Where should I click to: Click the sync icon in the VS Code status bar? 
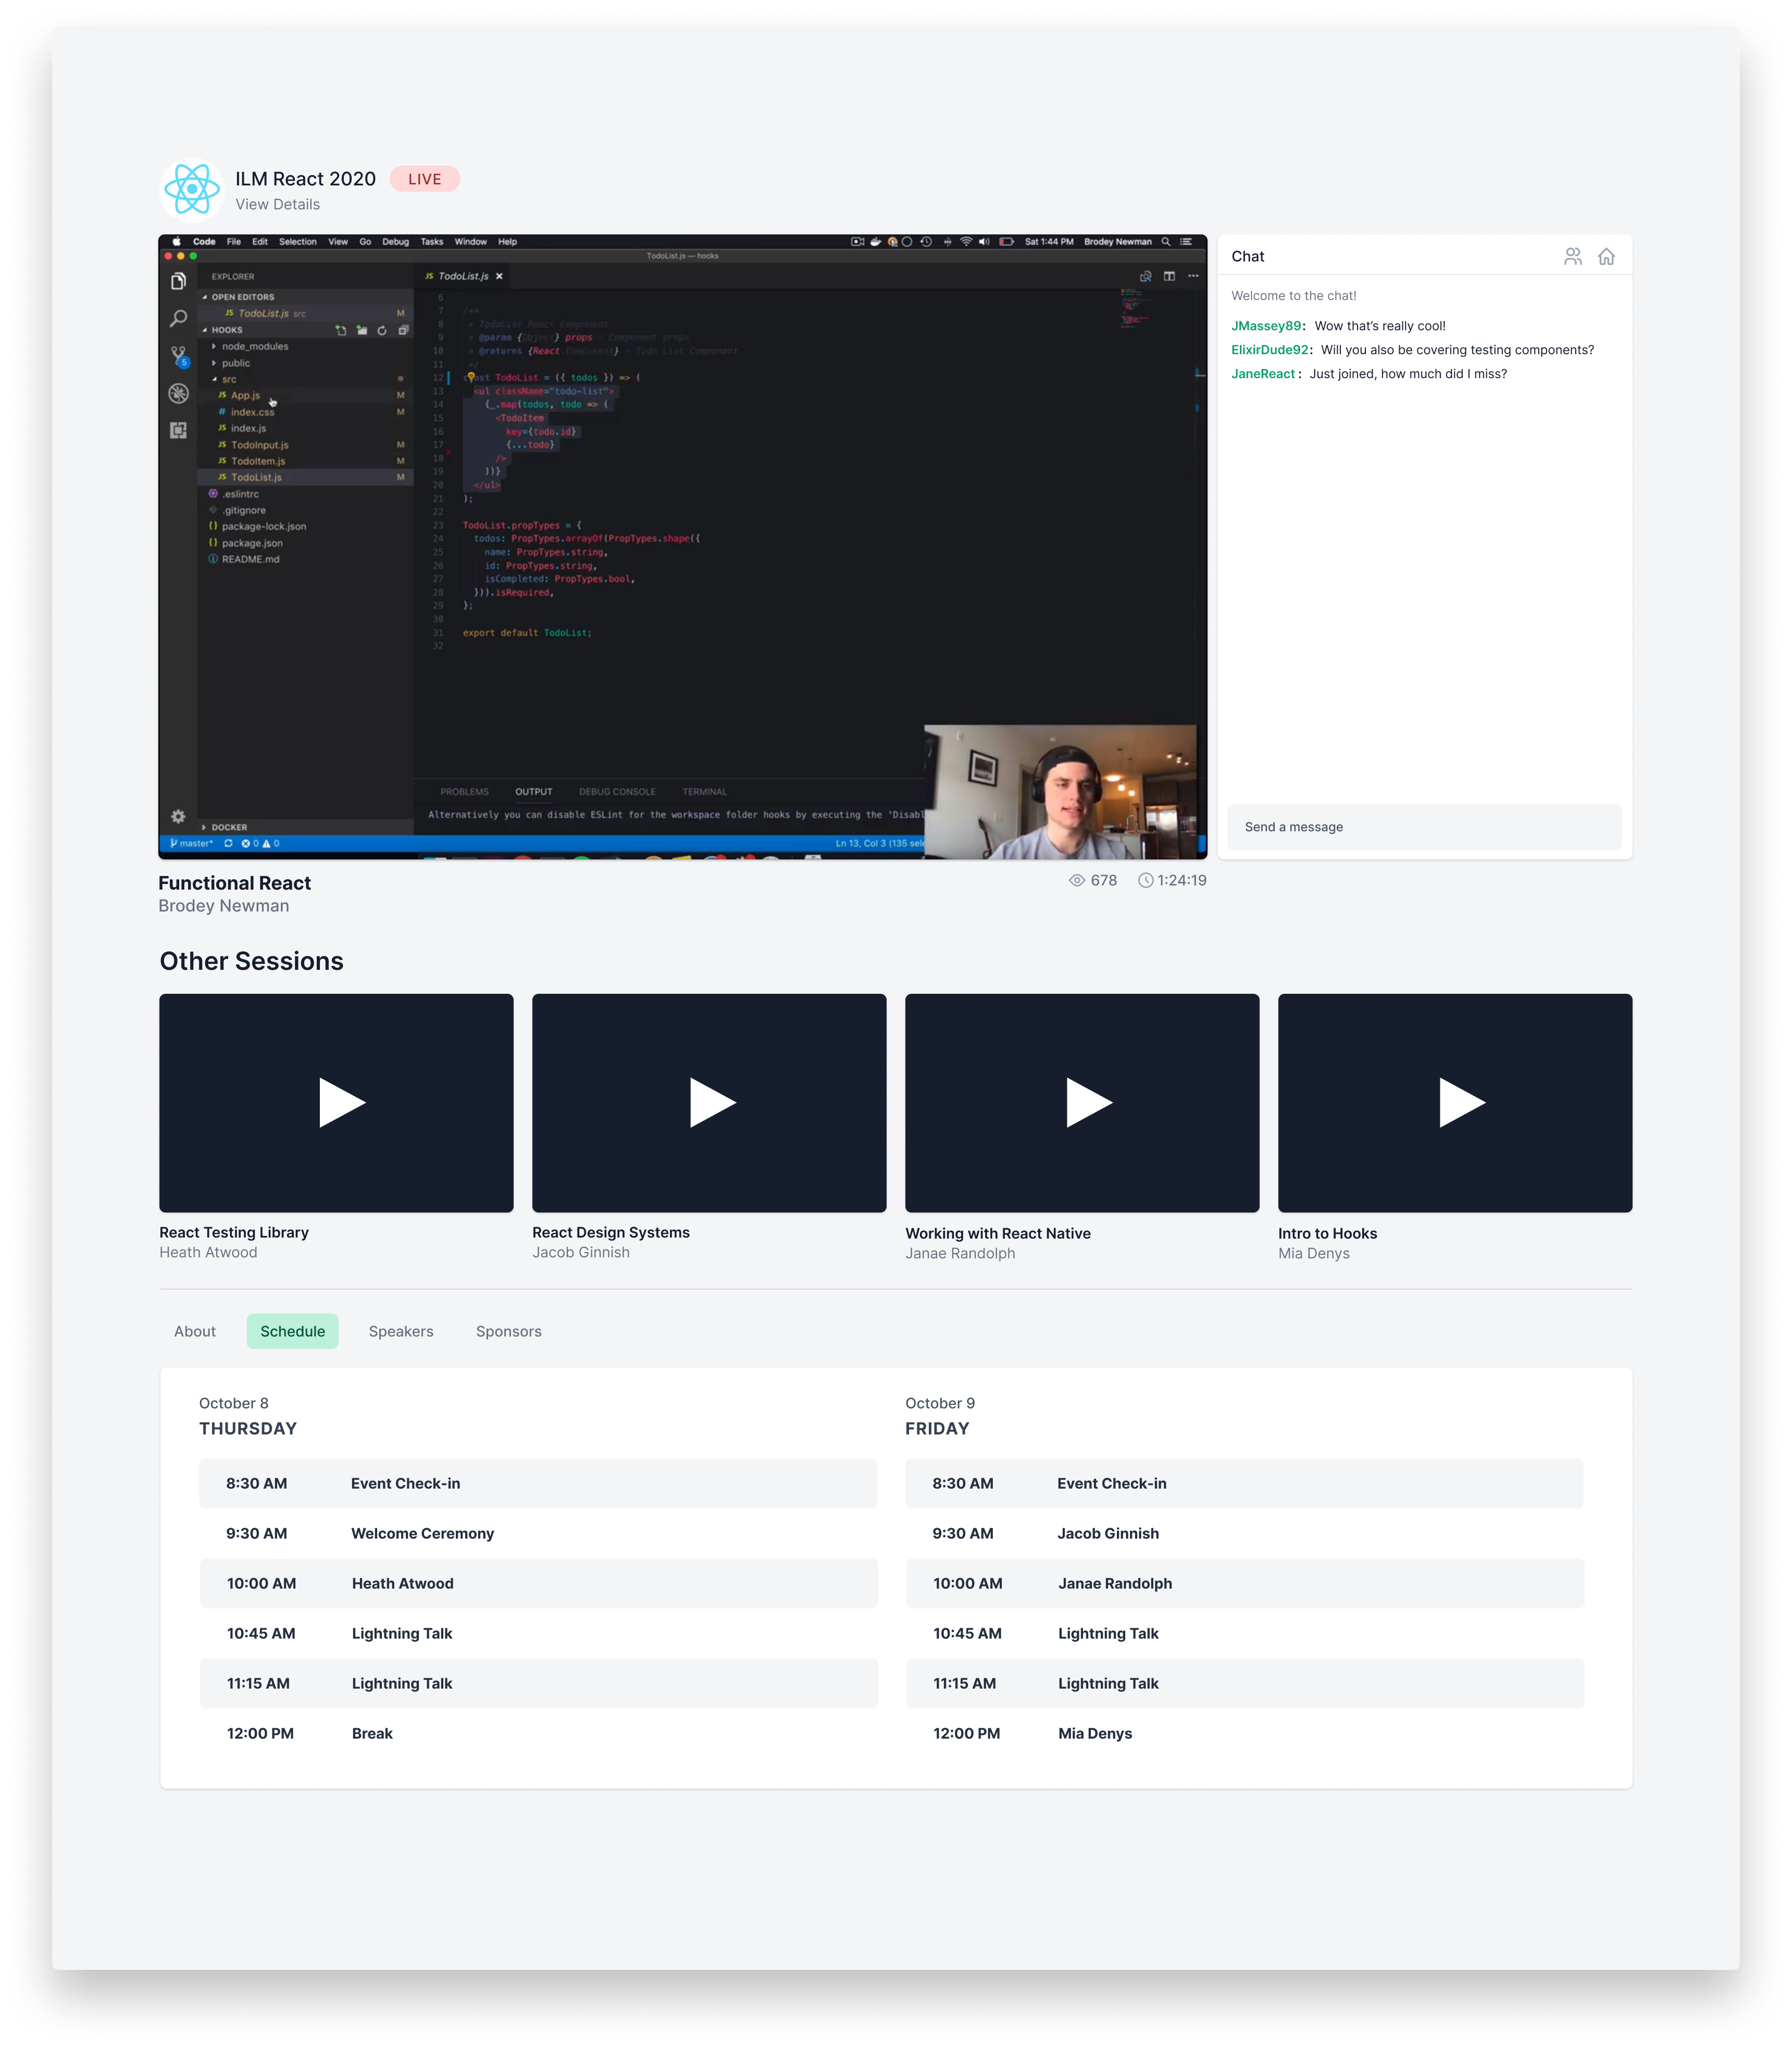click(x=228, y=843)
